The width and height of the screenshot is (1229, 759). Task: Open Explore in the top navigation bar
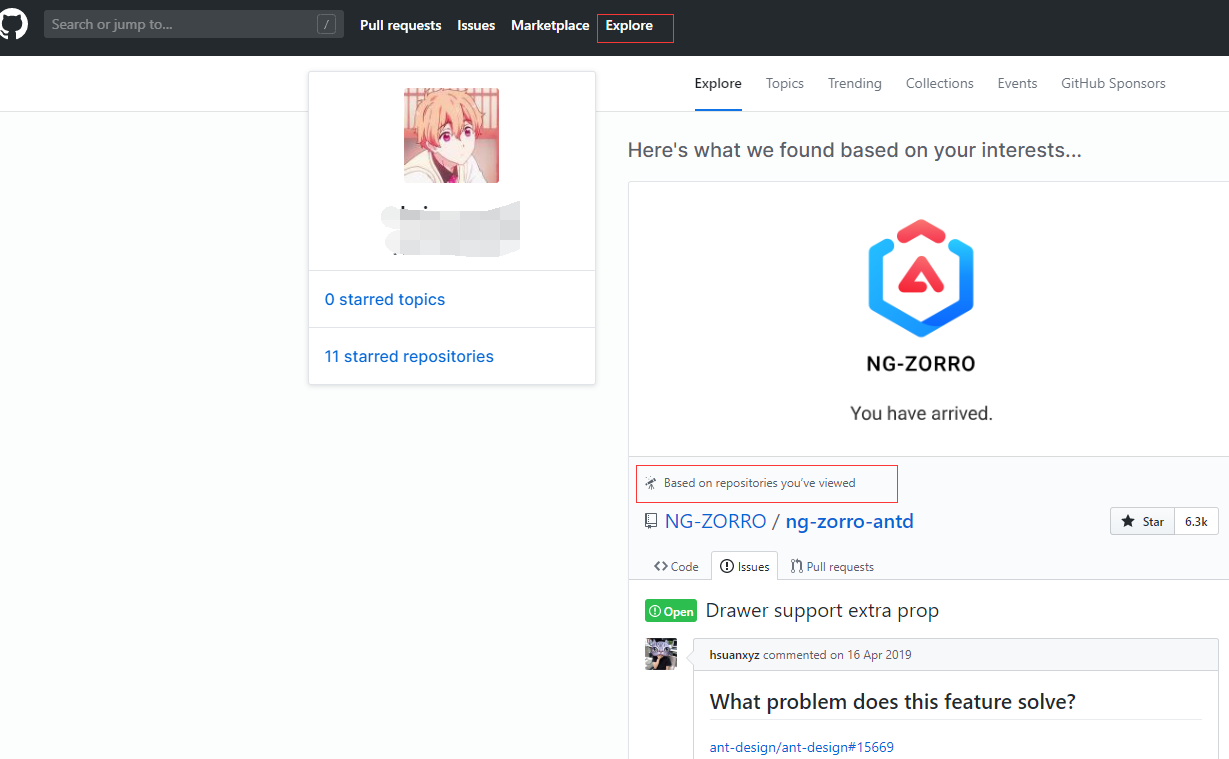coord(629,25)
